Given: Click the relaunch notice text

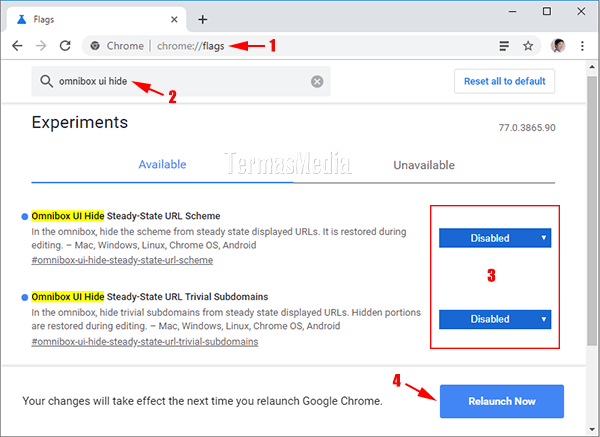Looking at the screenshot, I should click(x=202, y=401).
